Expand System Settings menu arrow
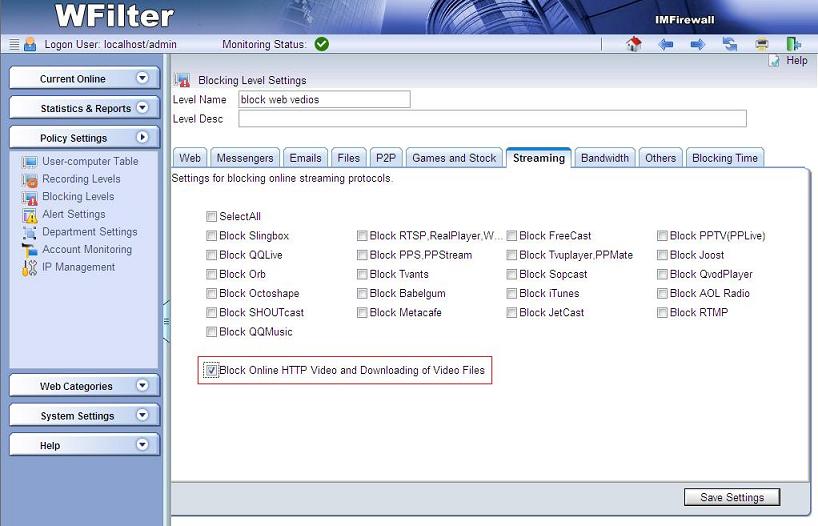The width and height of the screenshot is (818, 526). (142, 415)
